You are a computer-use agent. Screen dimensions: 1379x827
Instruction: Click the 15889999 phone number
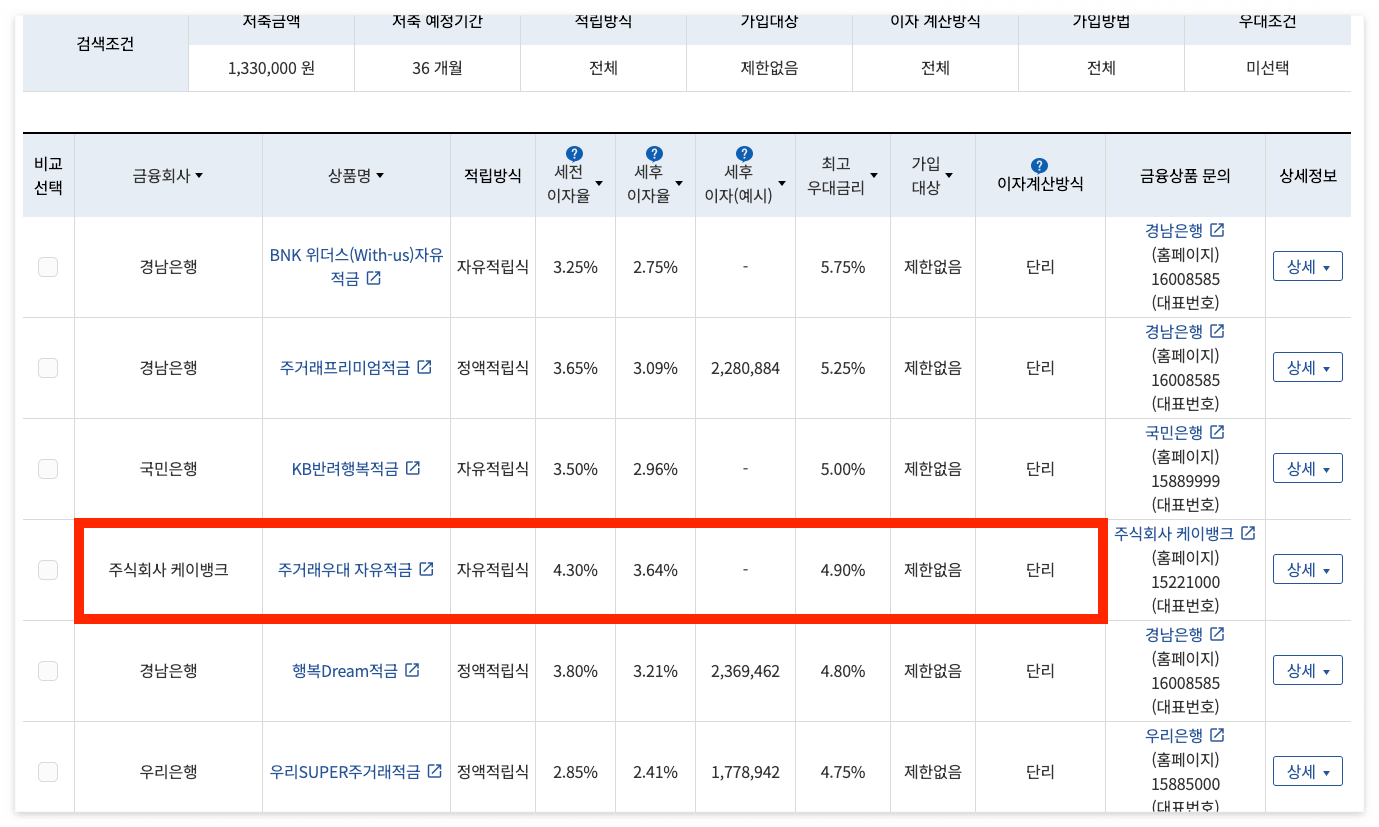click(x=1186, y=481)
